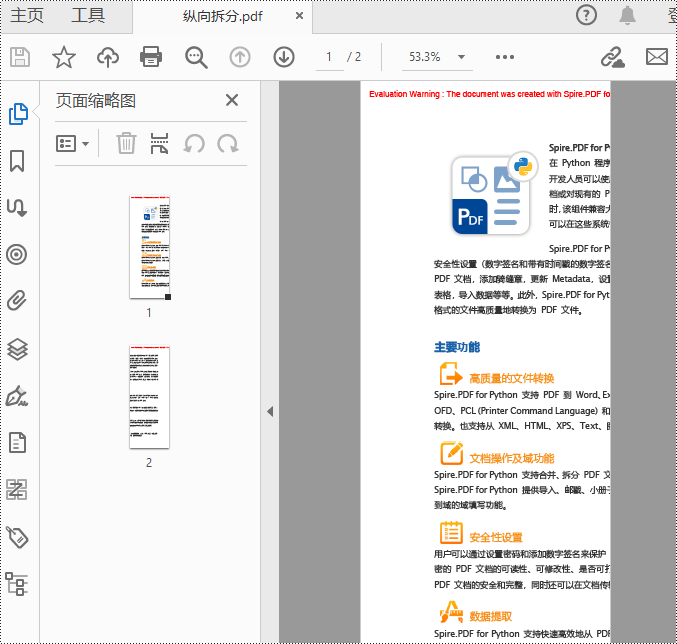Select the page thumbnails sidebar icon
Image resolution: width=677 pixels, height=644 pixels.
[19, 114]
